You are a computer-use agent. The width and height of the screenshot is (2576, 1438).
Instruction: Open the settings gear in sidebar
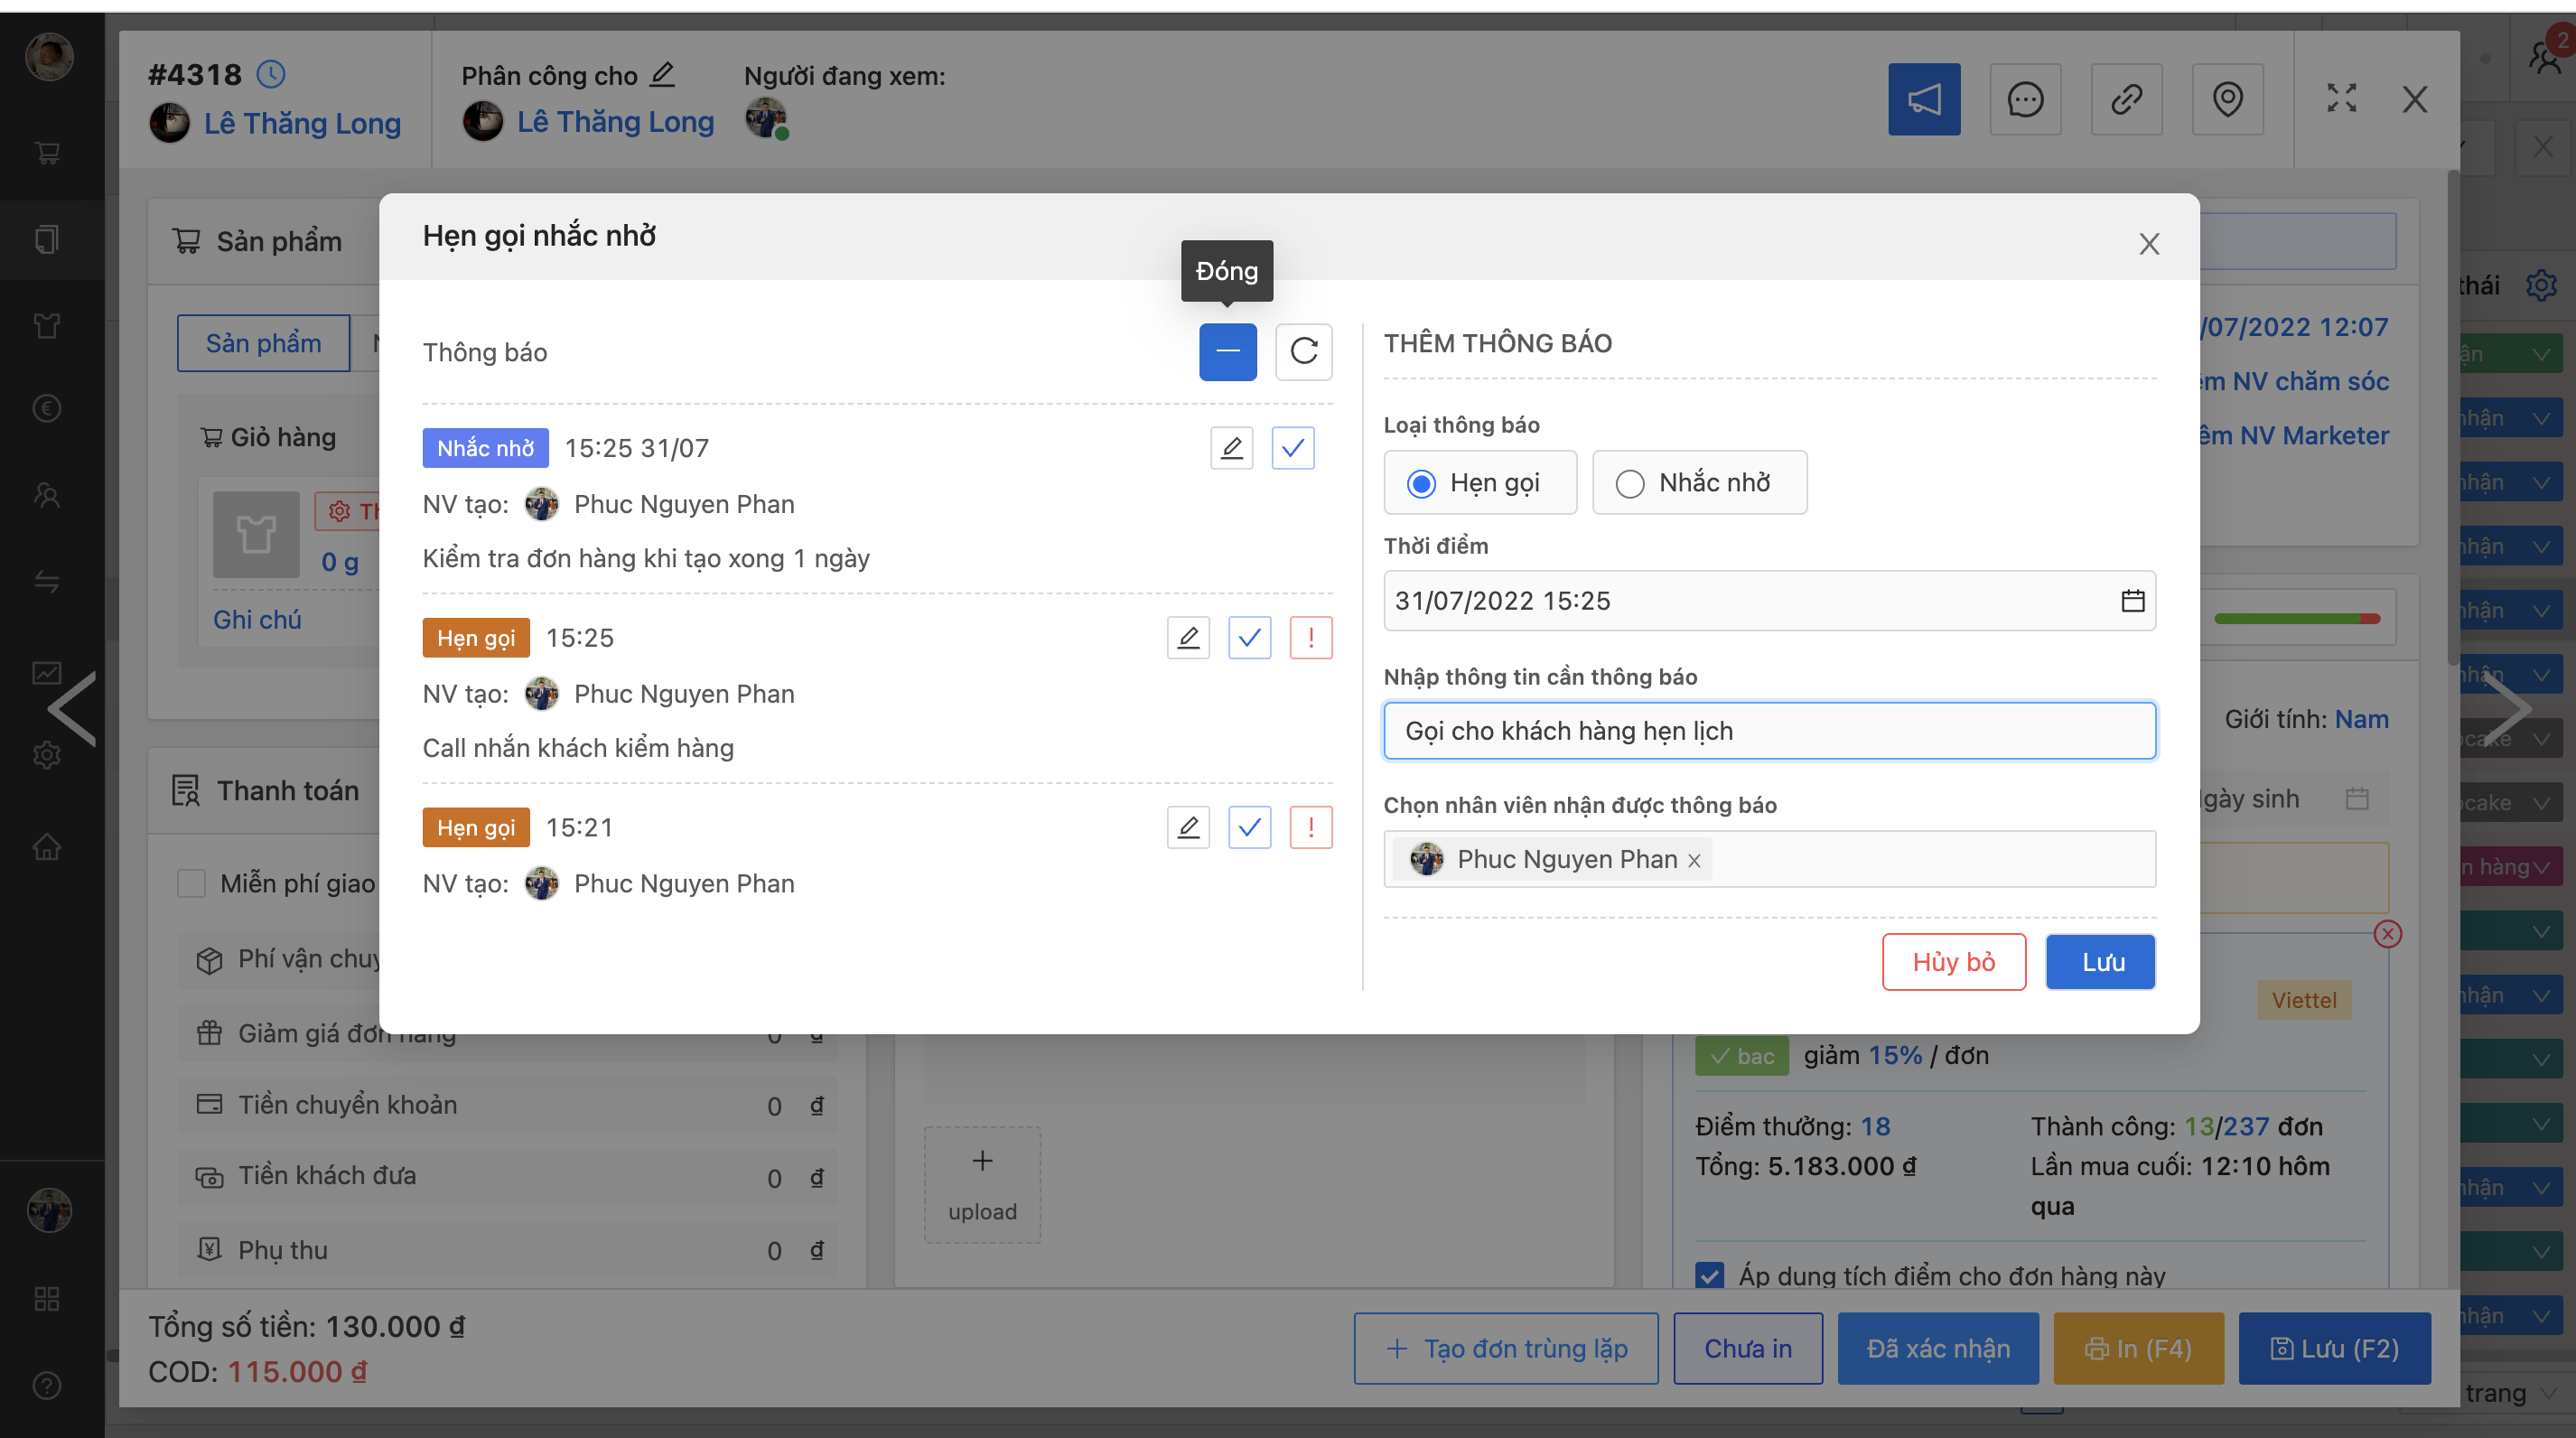[x=47, y=755]
